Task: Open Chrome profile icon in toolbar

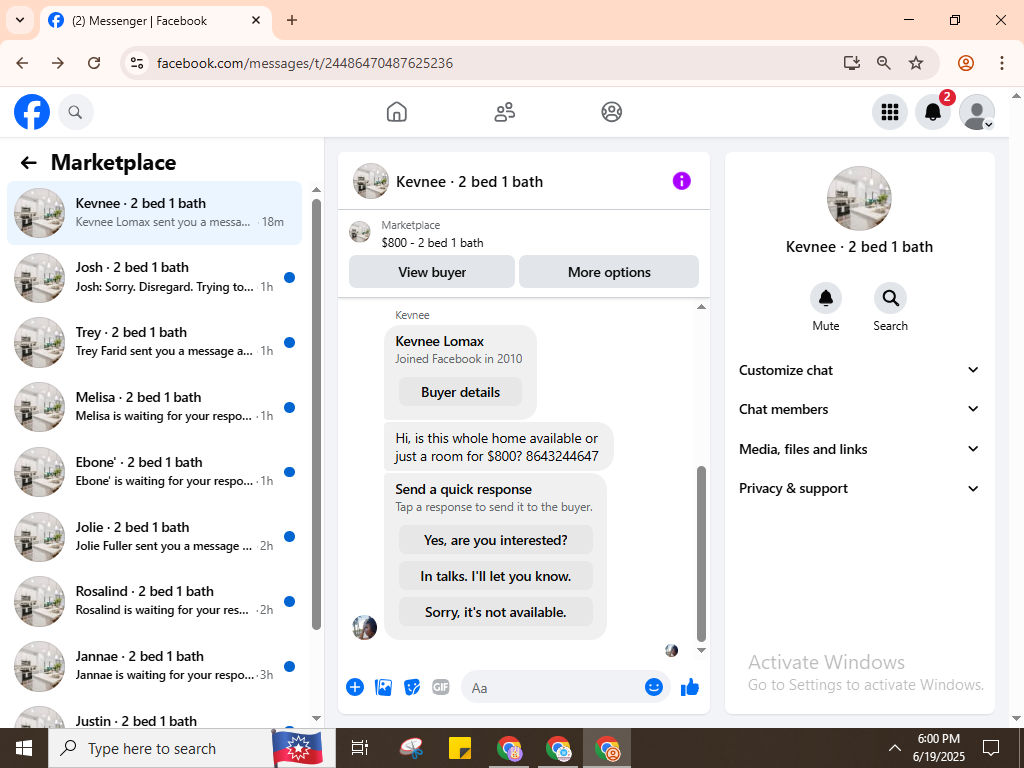Action: (966, 63)
